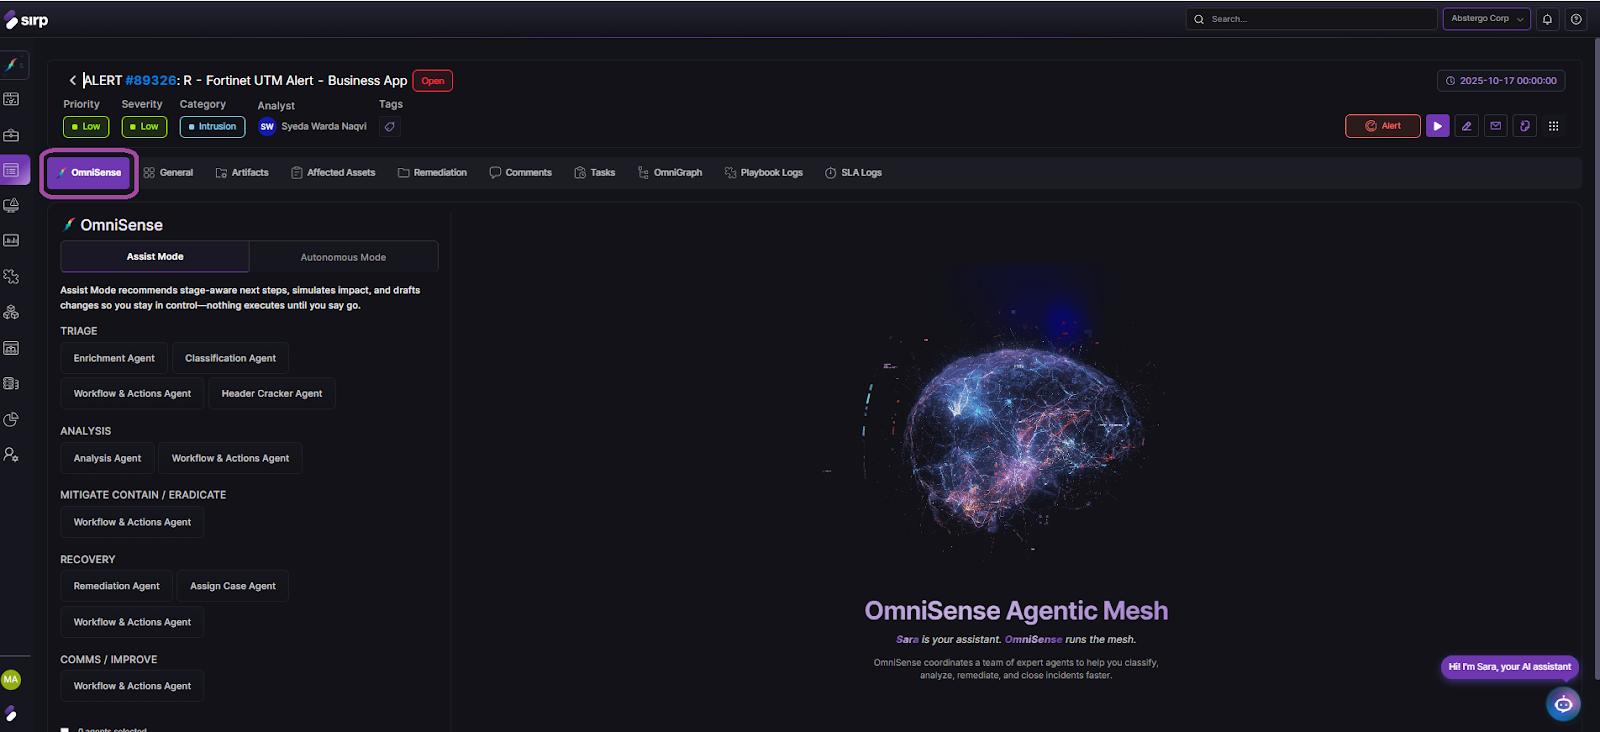Open the help question mark icon
The width and height of the screenshot is (1600, 732).
pos(1576,19)
